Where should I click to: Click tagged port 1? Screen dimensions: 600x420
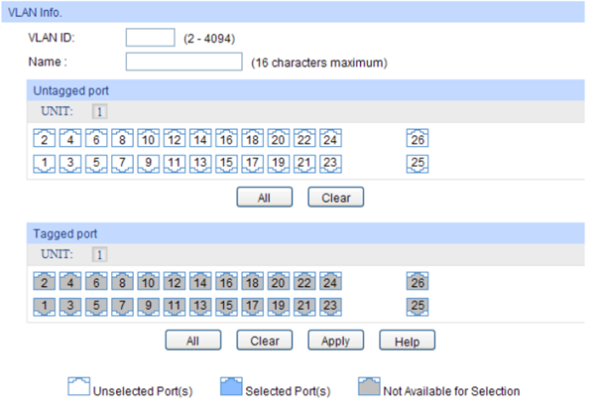(x=43, y=305)
